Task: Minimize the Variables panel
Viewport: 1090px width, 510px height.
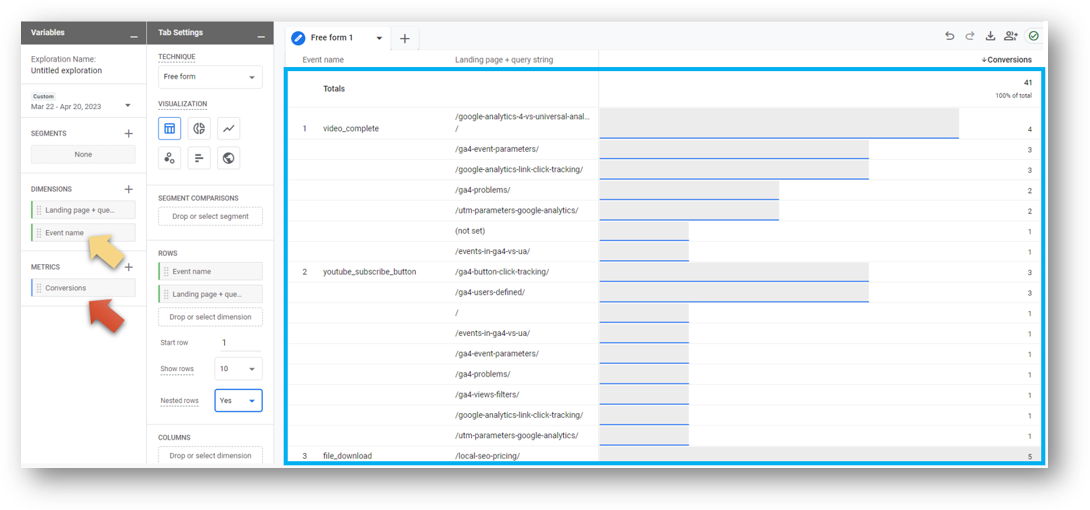Action: 133,35
